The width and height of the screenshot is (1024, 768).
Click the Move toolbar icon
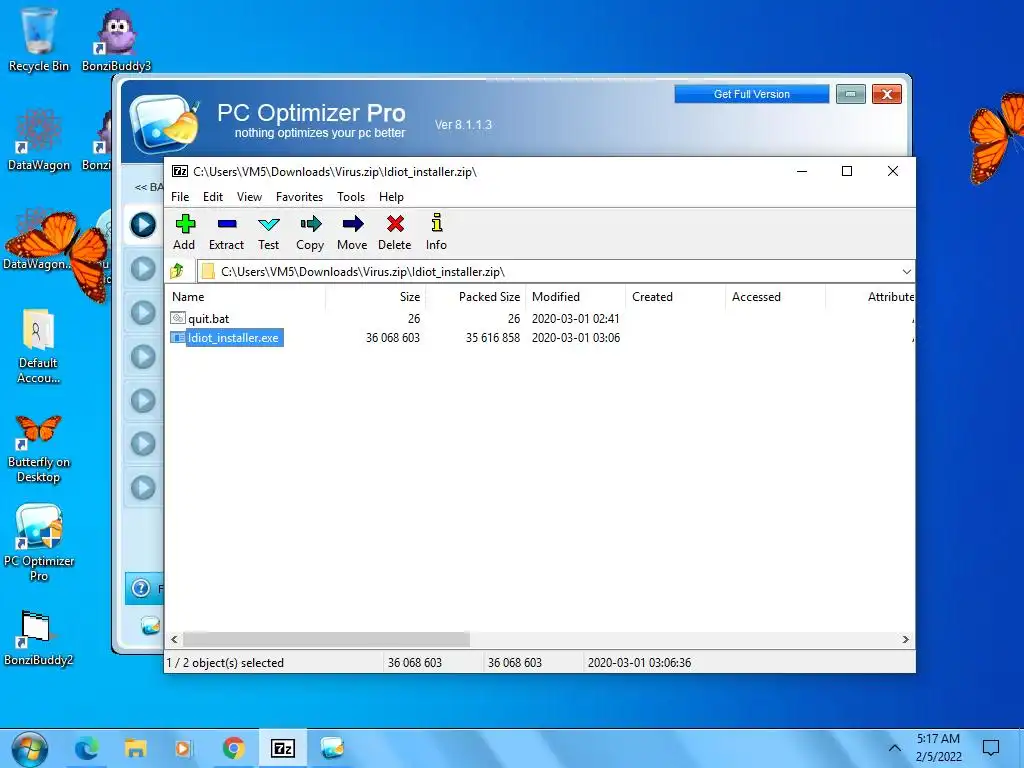coord(352,232)
